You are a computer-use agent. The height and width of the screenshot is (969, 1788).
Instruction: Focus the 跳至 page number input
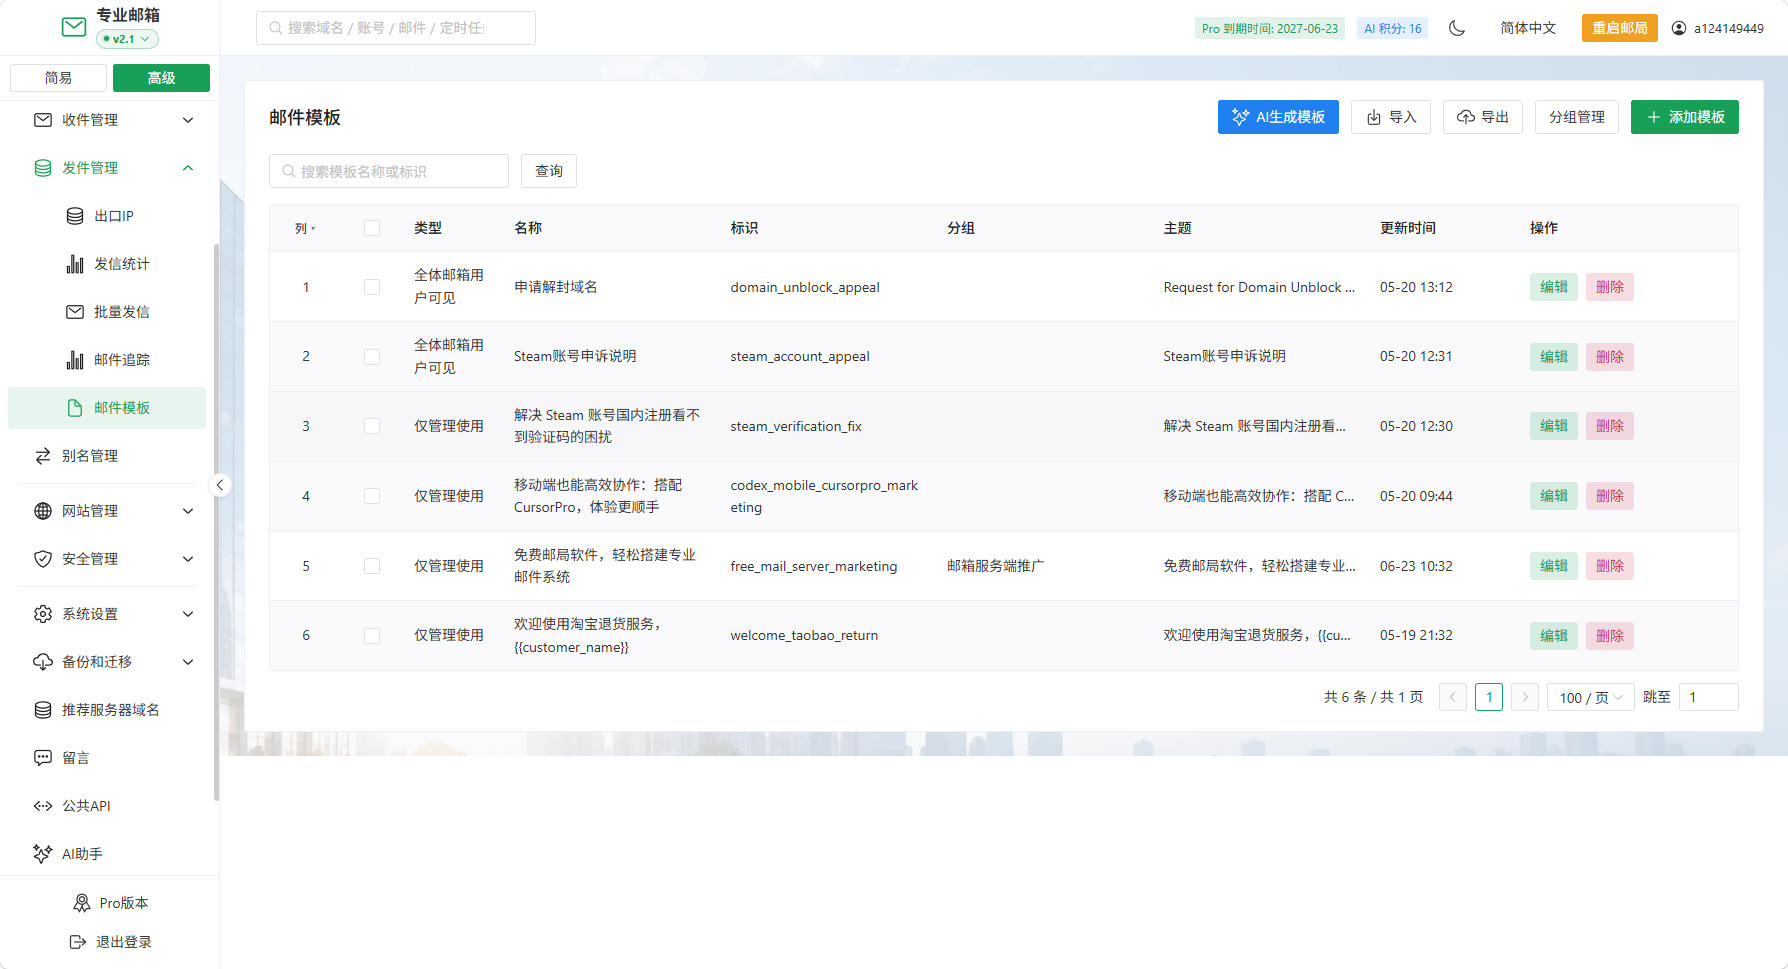tap(1708, 697)
